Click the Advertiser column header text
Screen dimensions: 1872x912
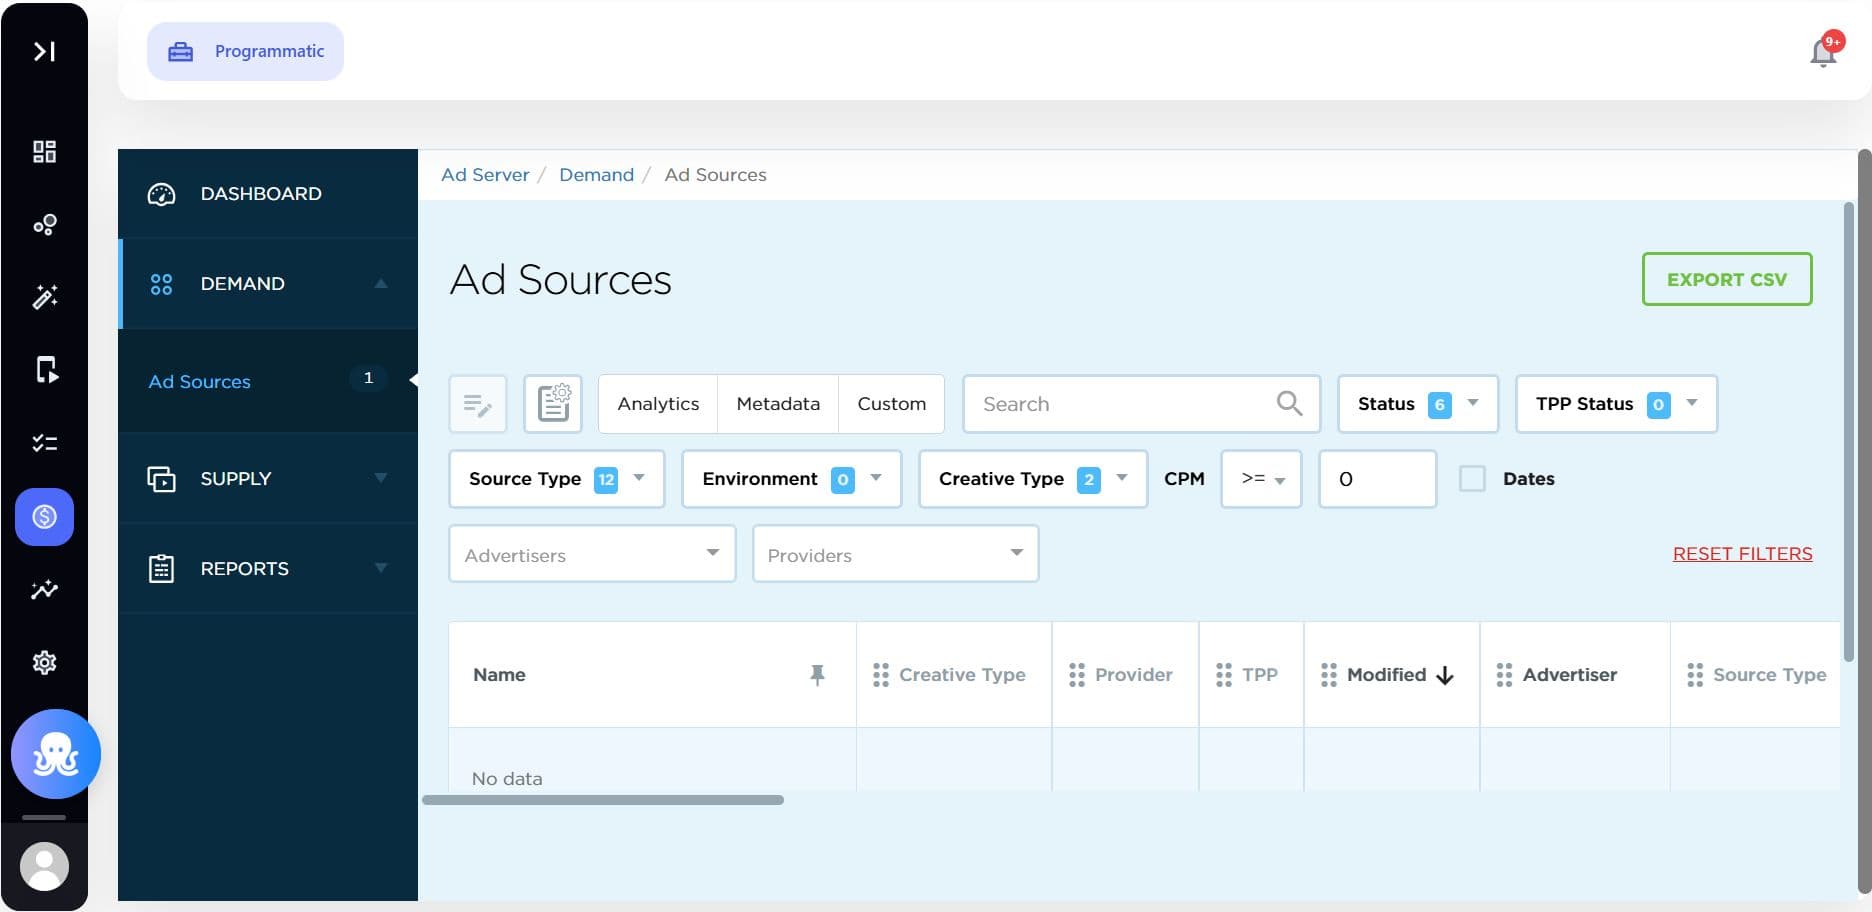tap(1569, 675)
